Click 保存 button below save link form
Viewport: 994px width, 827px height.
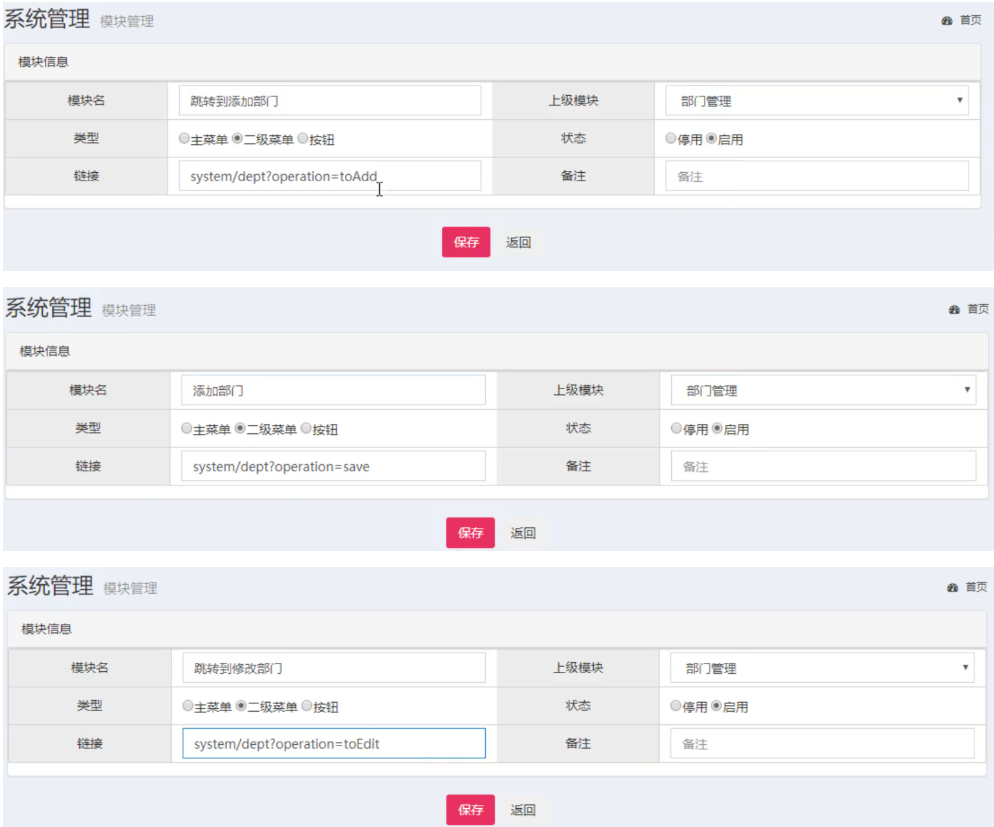click(470, 532)
